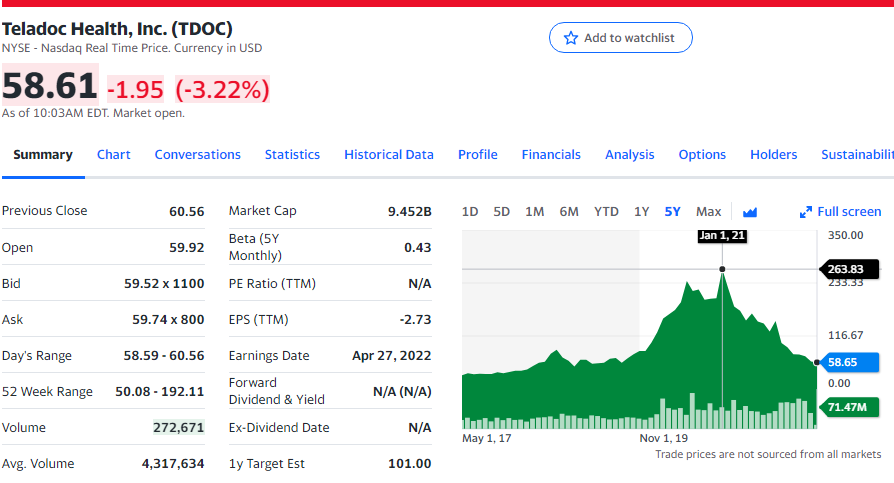The width and height of the screenshot is (894, 483).
Task: Open the chart type area icon
Action: (x=750, y=212)
